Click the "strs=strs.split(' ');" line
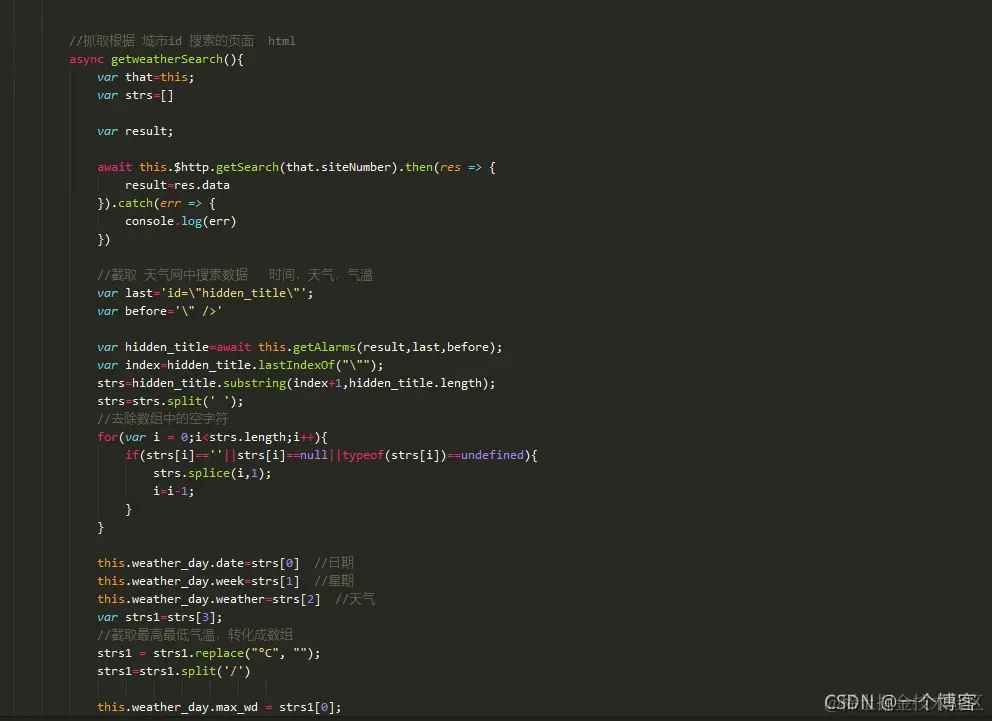 (x=170, y=401)
